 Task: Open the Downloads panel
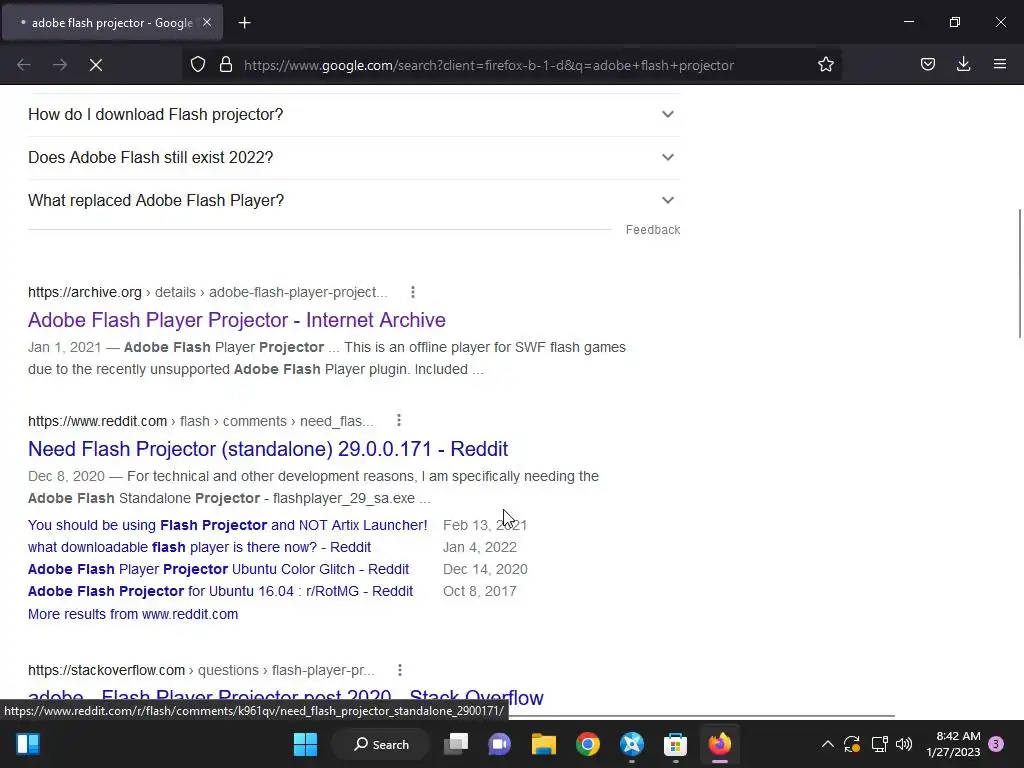point(963,65)
